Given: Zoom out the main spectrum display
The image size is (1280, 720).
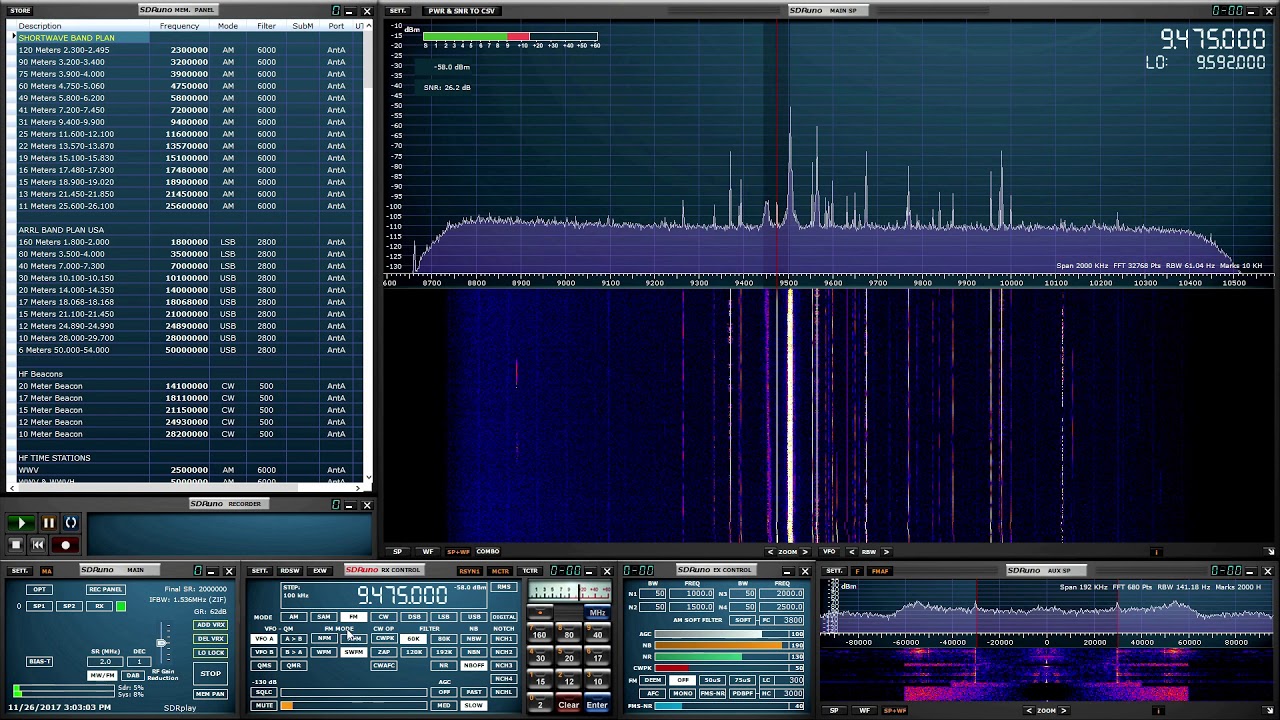Looking at the screenshot, I should point(770,552).
